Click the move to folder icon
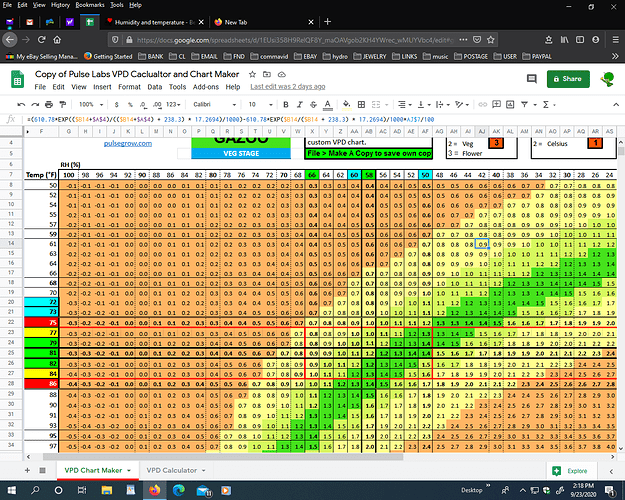Screen dimensions: 625x500 267,74
